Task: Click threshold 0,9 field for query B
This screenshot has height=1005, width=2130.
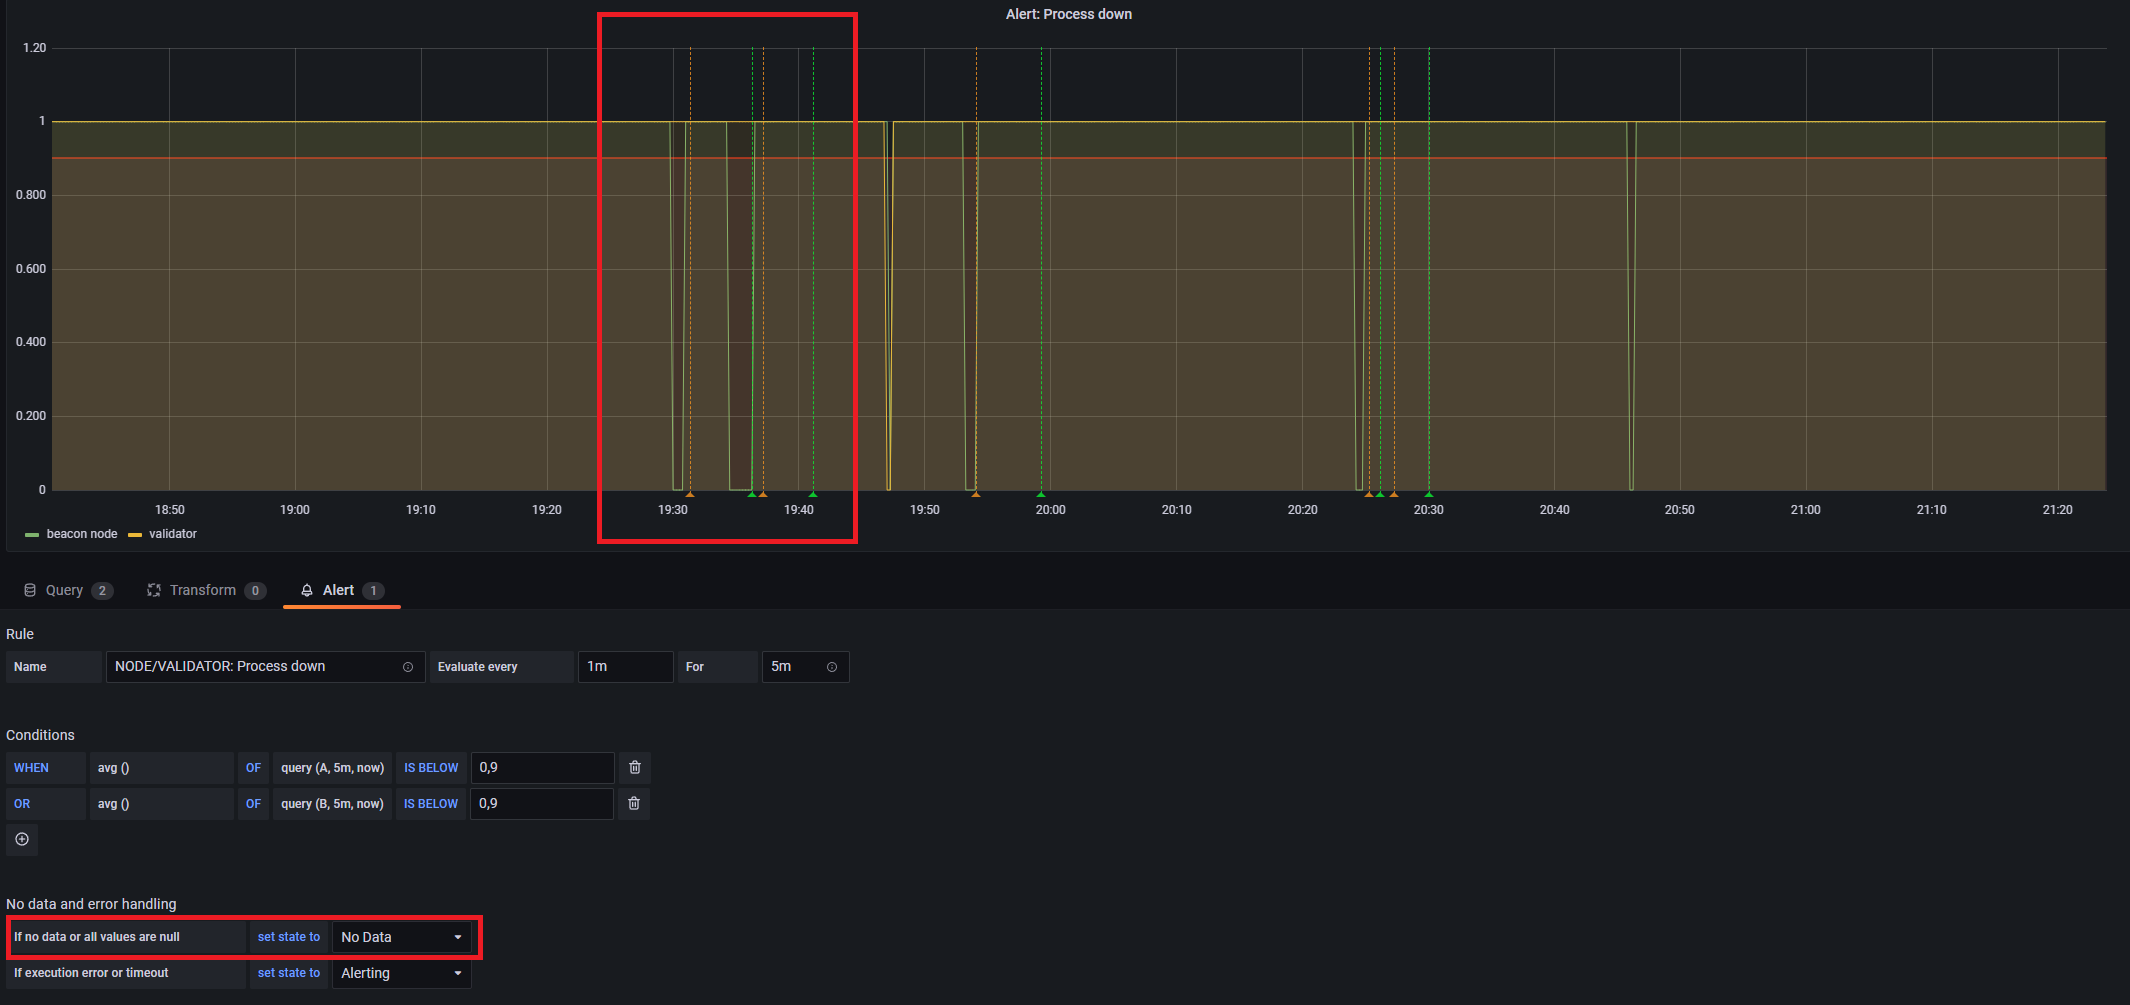Action: tap(542, 804)
